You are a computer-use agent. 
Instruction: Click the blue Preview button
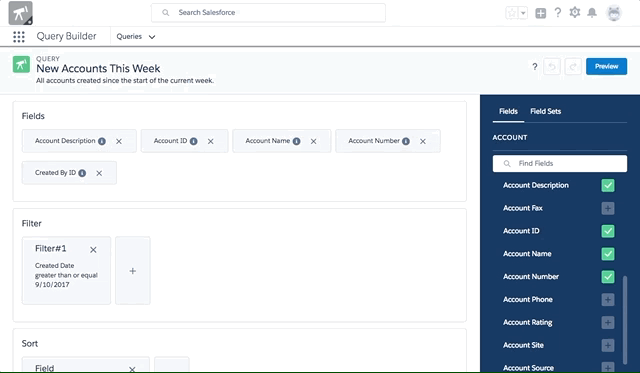(607, 67)
